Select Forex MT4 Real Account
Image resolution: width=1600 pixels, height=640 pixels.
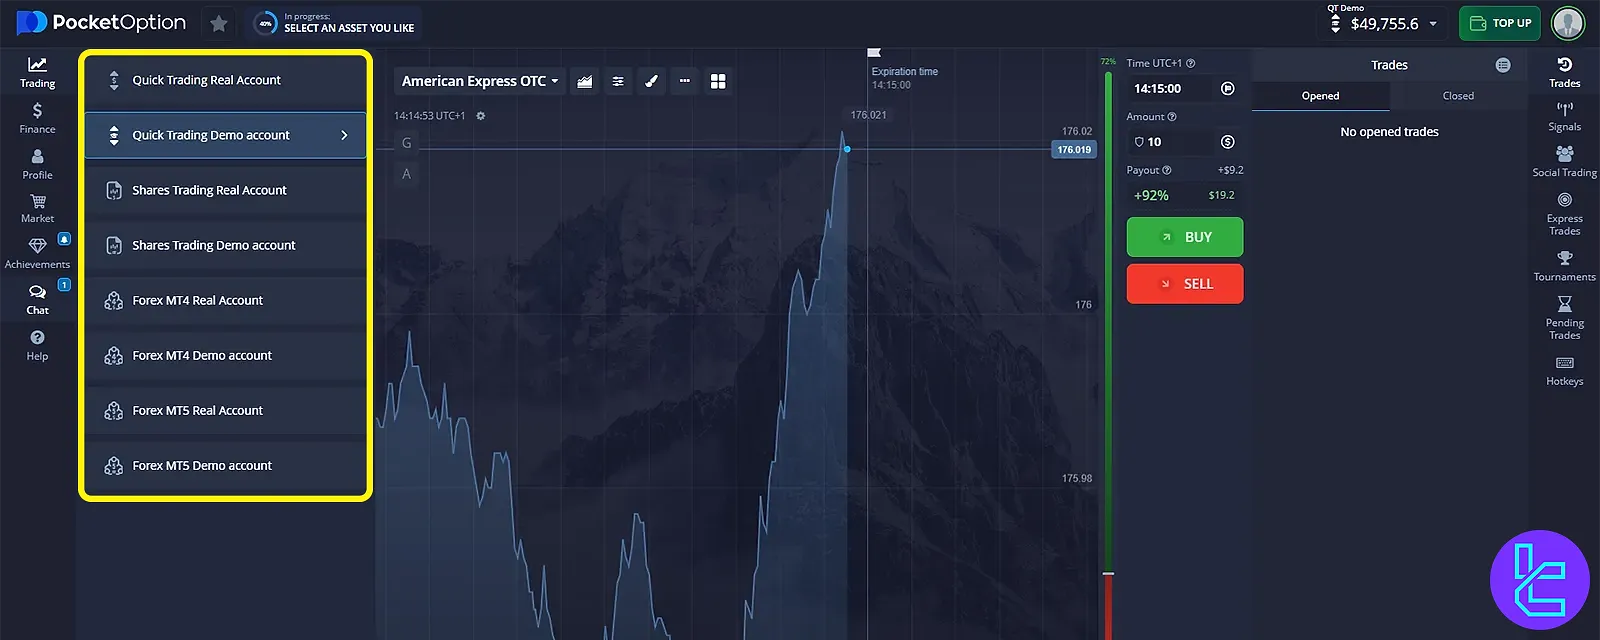[x=225, y=300]
